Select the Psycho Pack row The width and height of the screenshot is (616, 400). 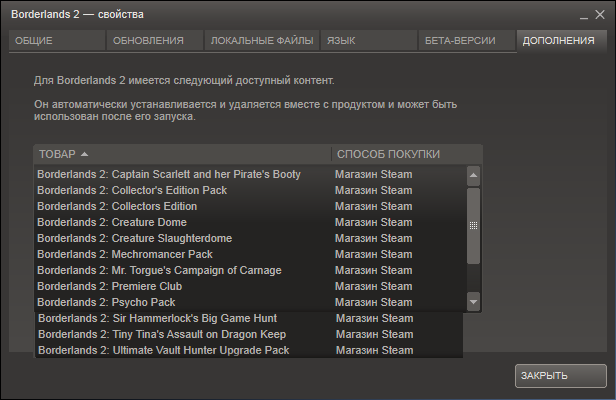[106, 302]
